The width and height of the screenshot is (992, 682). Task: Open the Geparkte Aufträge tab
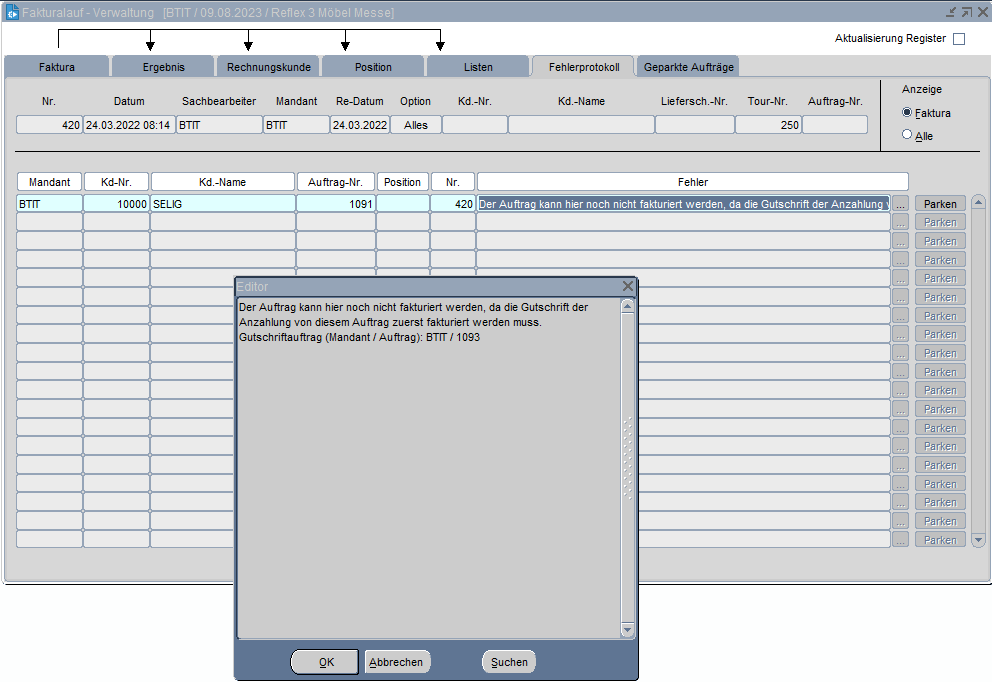tap(689, 67)
